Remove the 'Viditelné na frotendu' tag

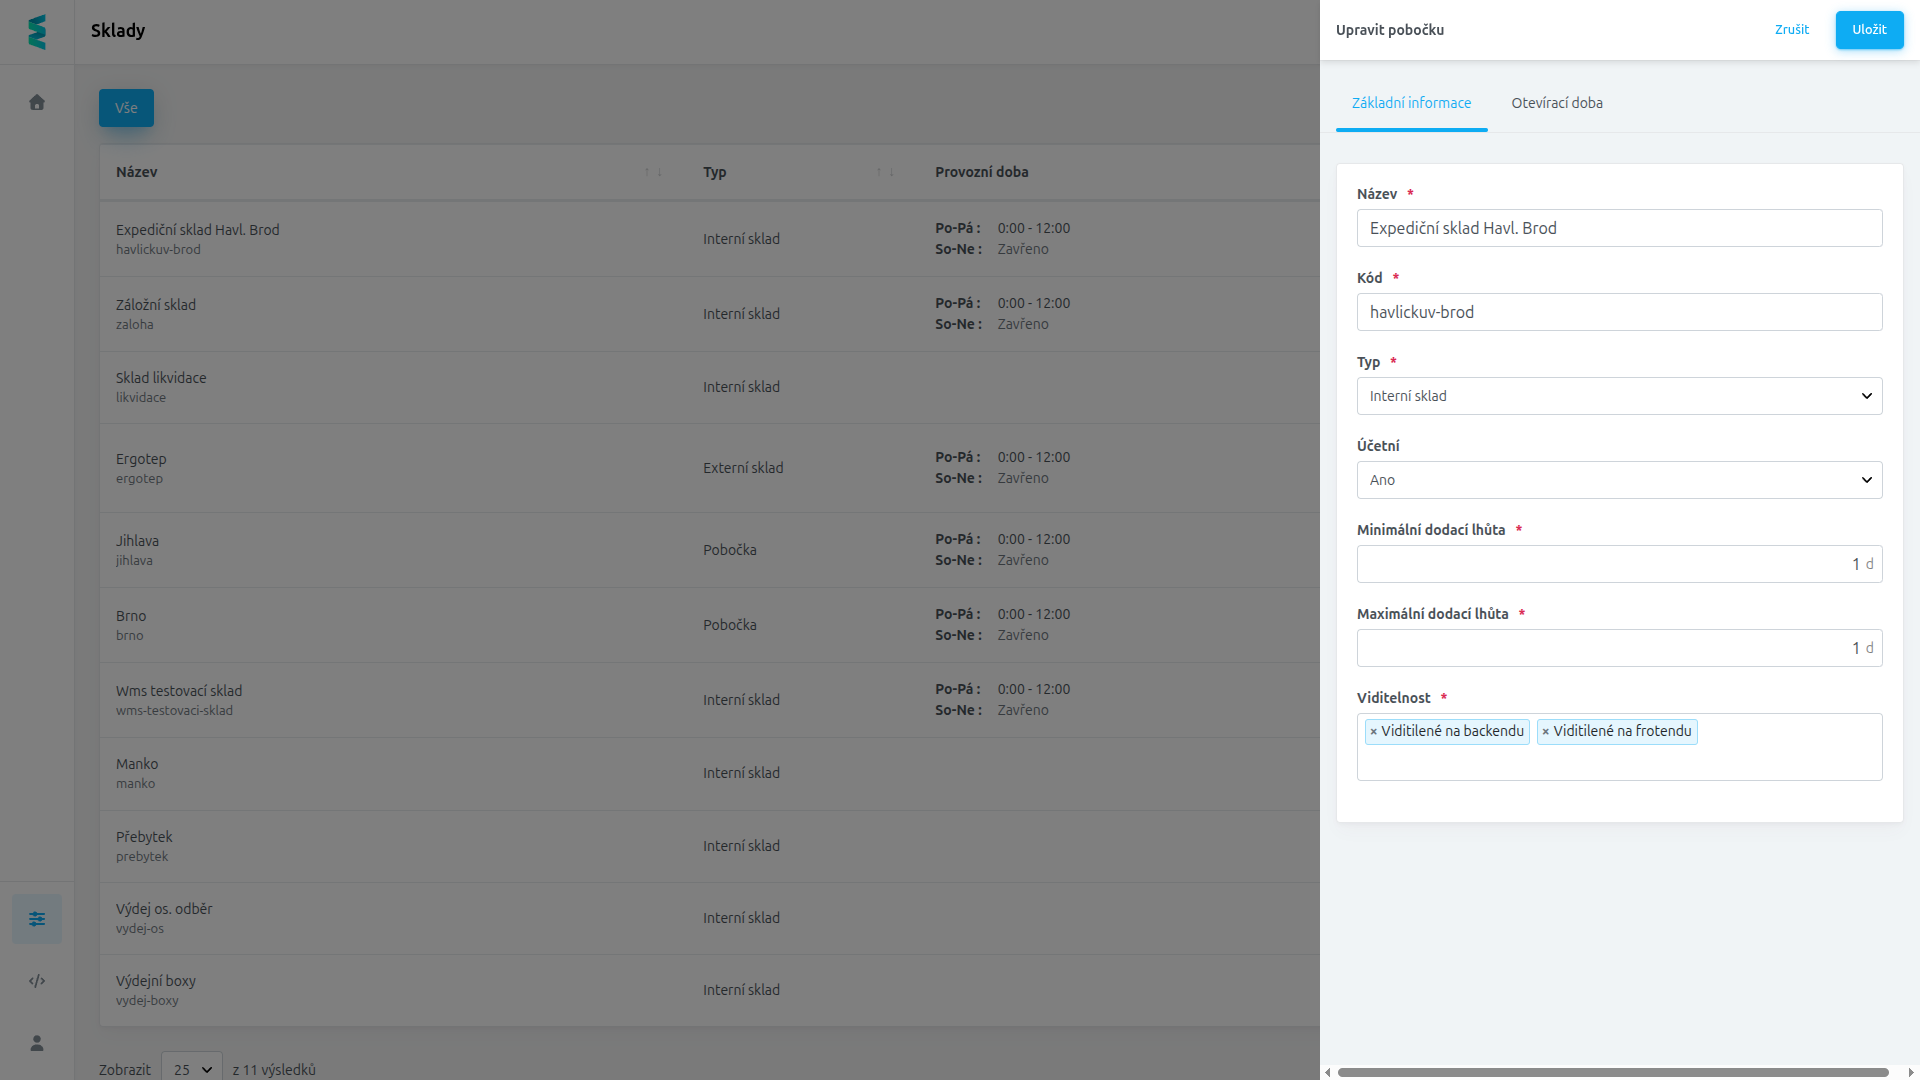coord(1546,732)
